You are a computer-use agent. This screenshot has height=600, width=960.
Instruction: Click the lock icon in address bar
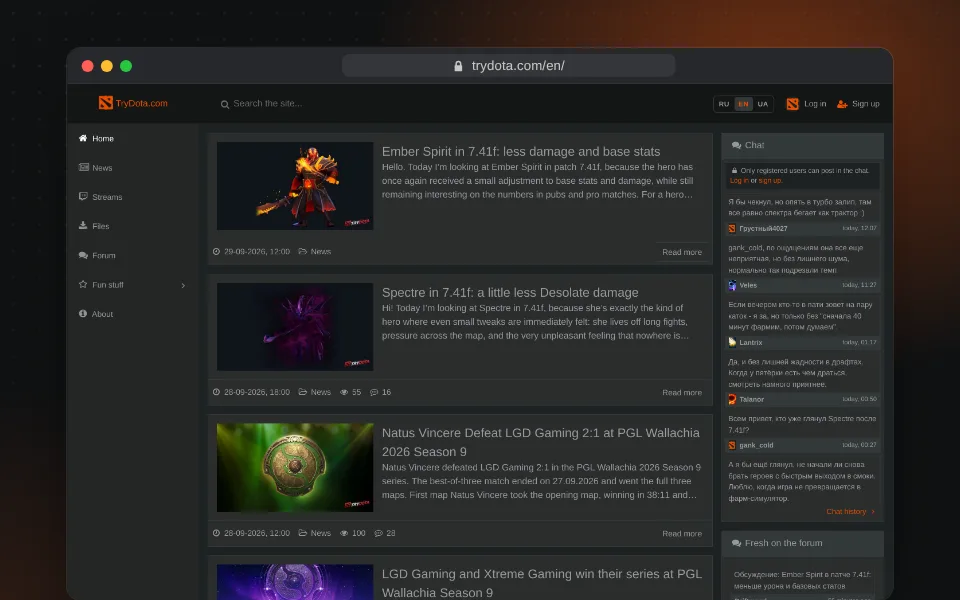(x=458, y=66)
